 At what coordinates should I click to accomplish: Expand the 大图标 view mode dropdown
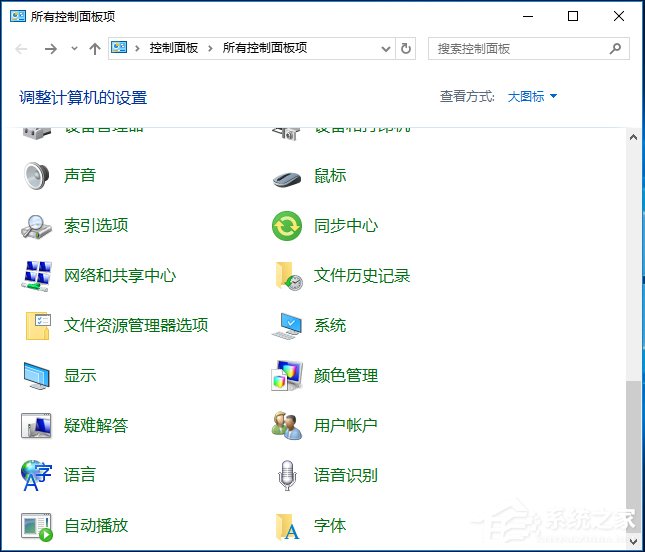tap(532, 97)
